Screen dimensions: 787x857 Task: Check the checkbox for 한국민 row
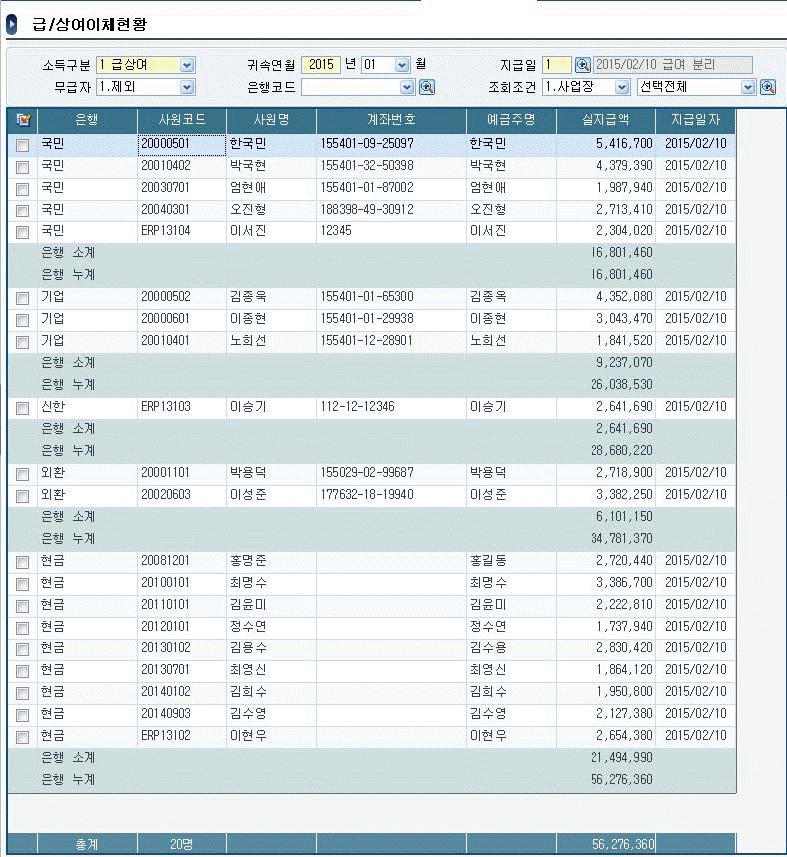coord(22,144)
